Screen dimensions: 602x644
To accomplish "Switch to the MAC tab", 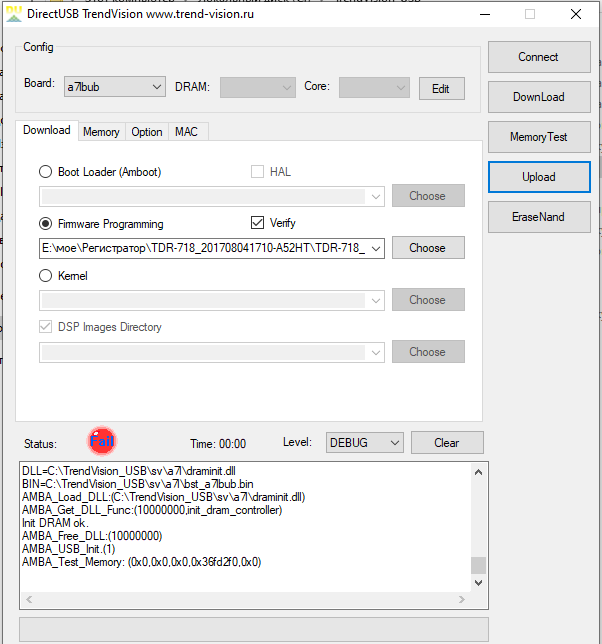I will coord(186,132).
